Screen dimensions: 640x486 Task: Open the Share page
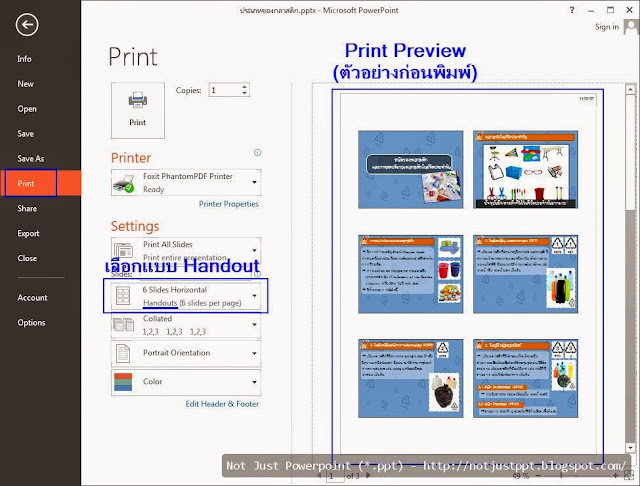27,209
